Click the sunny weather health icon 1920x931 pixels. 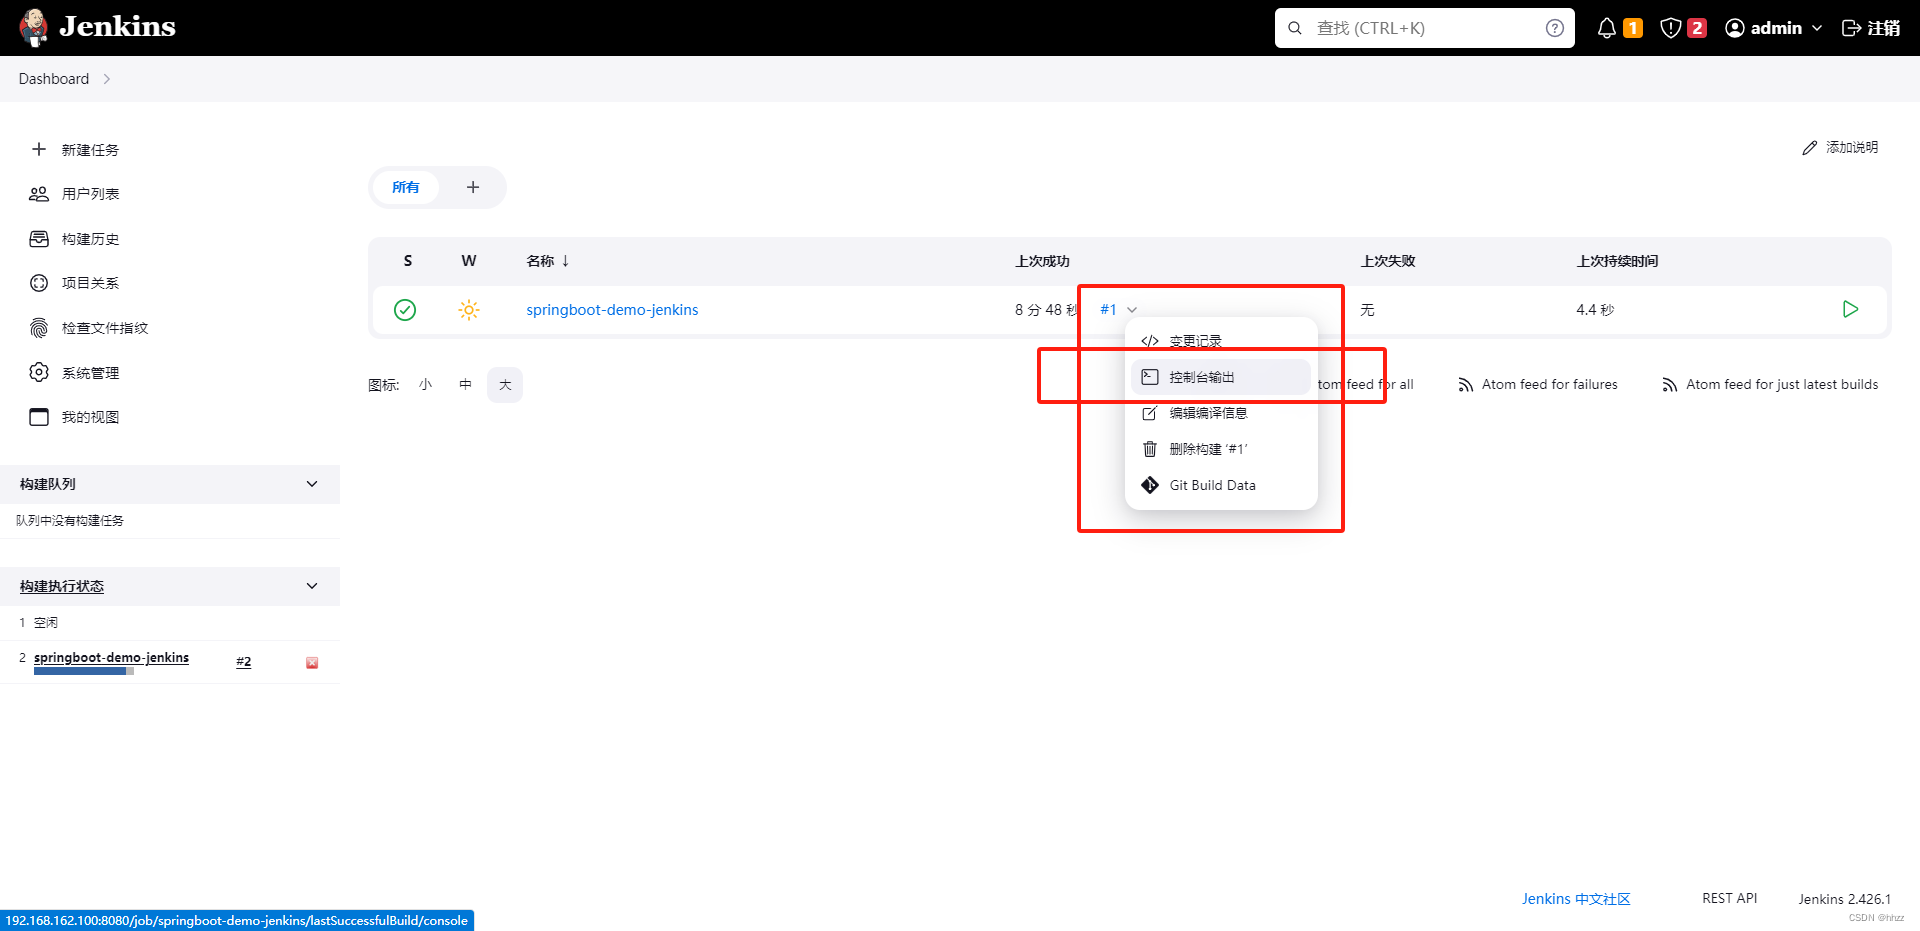tap(469, 310)
